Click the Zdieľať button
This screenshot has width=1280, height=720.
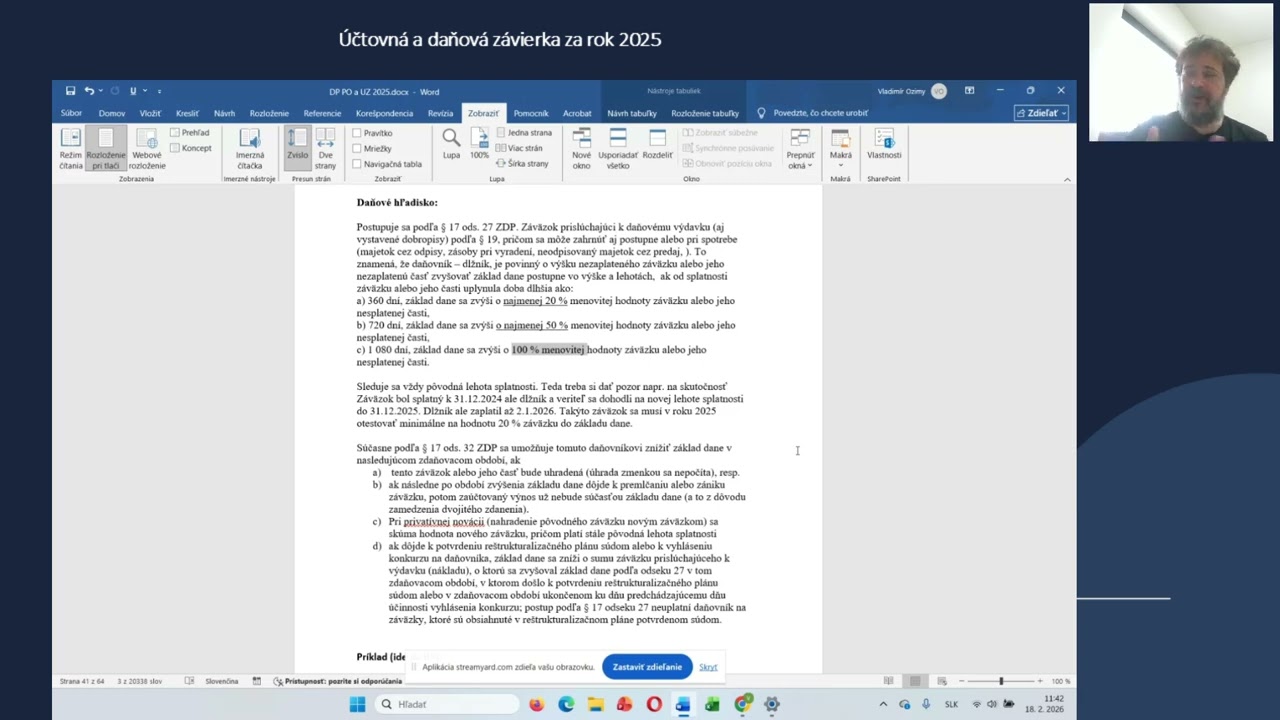(x=1041, y=113)
